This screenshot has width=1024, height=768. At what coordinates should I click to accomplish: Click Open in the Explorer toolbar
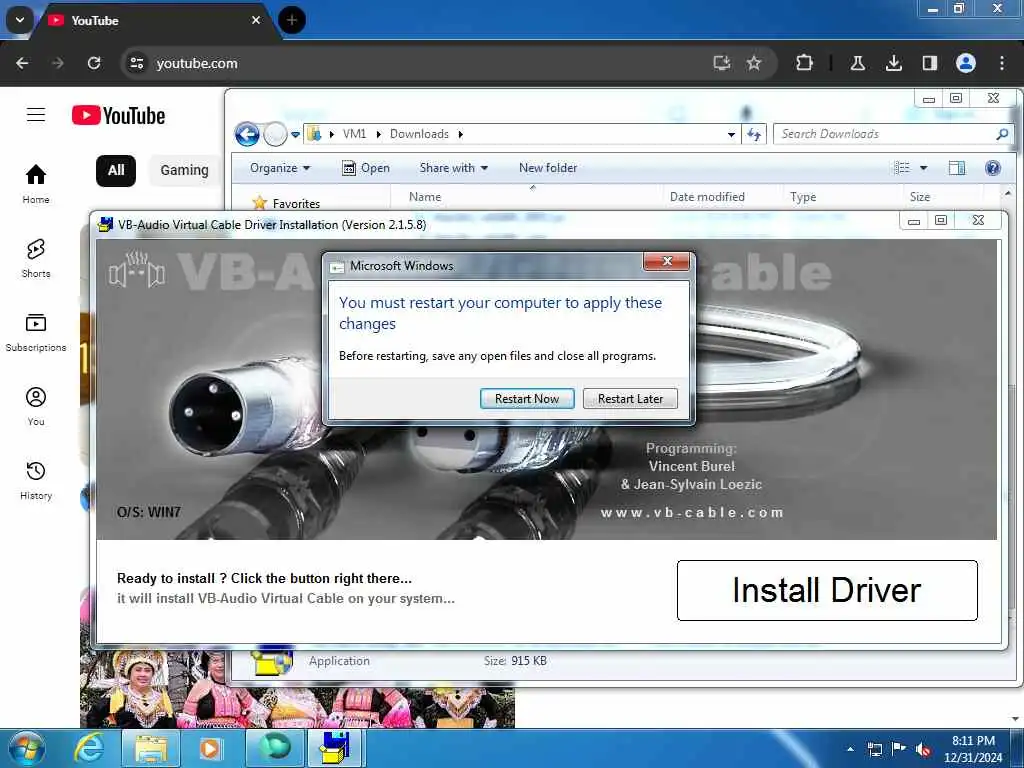click(x=366, y=168)
